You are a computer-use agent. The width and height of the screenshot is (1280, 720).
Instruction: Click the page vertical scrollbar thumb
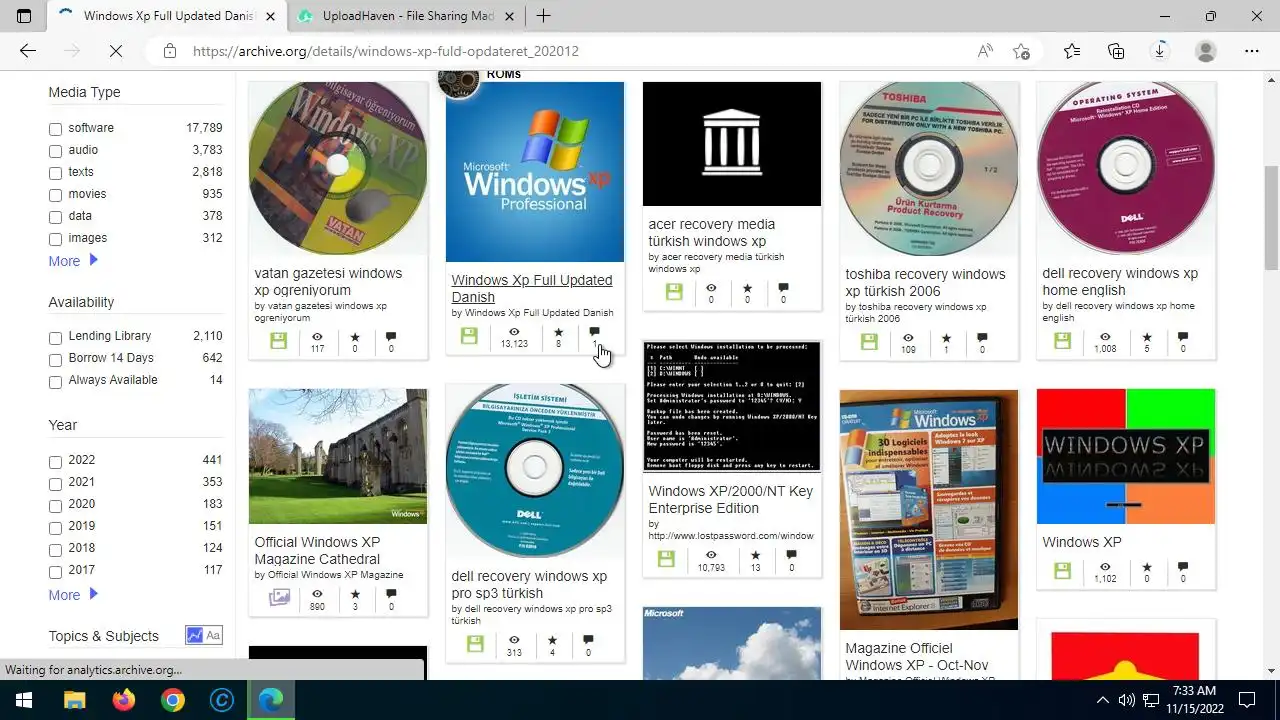[x=1271, y=218]
